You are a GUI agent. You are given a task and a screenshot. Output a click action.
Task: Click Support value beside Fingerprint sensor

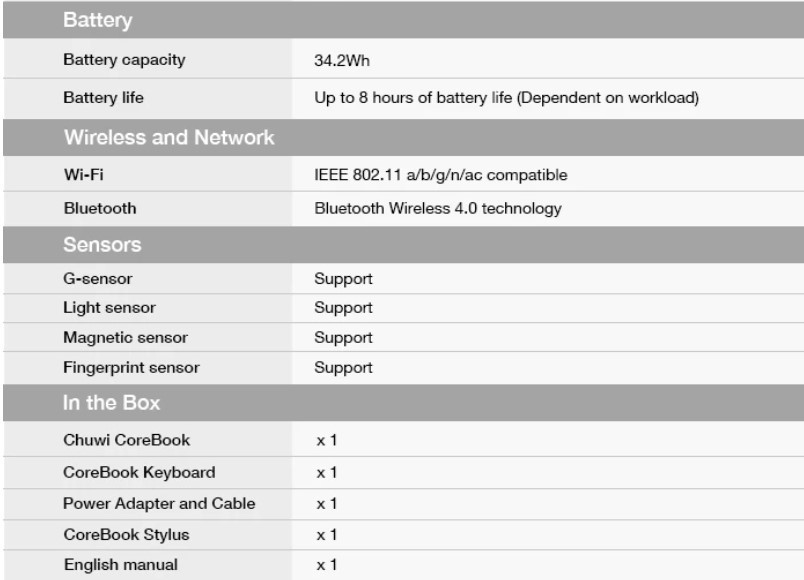pyautogui.click(x=343, y=368)
